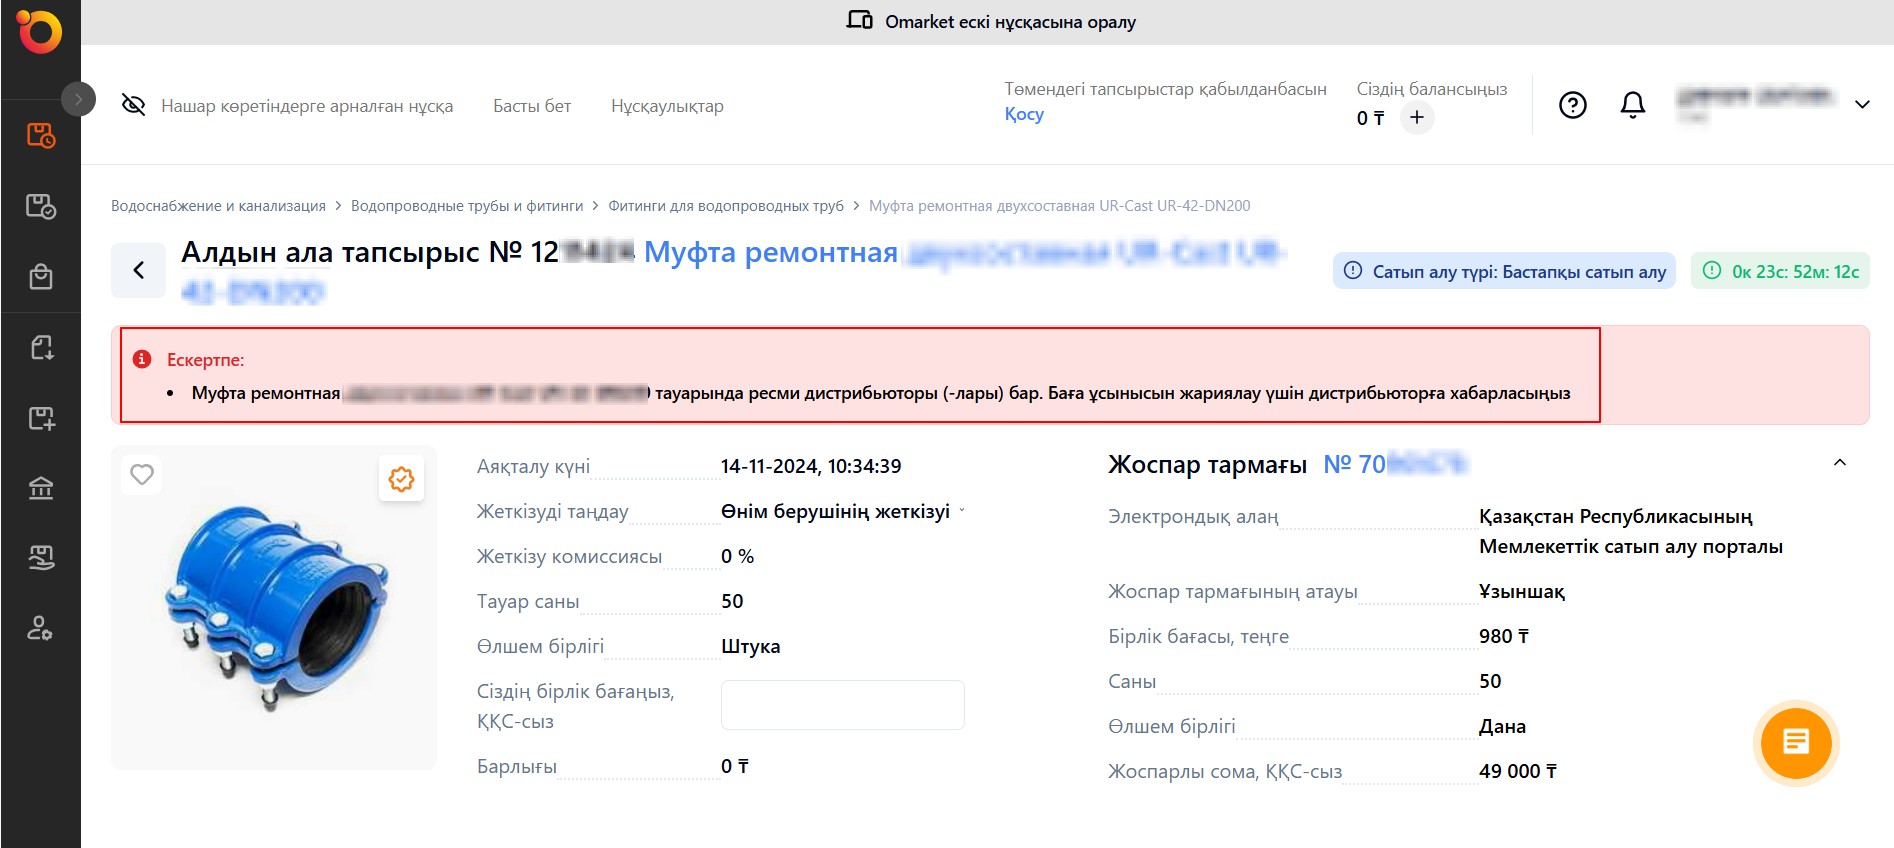Click 'Қосу' to enable accepting orders
1894x848 pixels.
click(1024, 114)
